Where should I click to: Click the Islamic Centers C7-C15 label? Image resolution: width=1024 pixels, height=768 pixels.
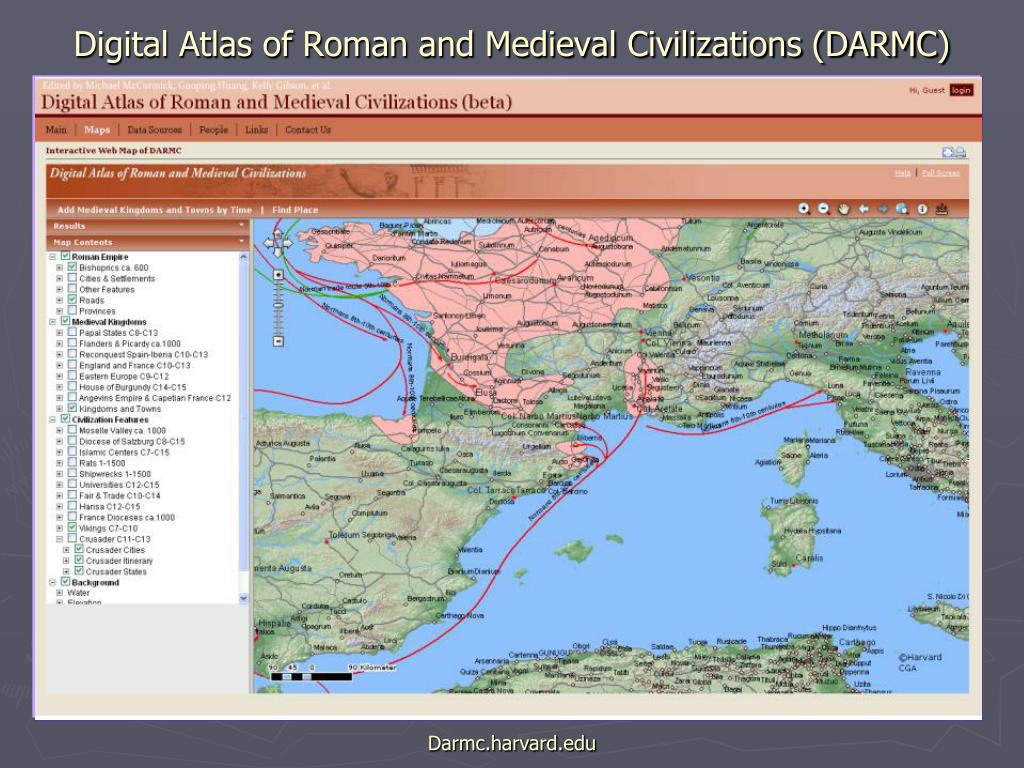click(x=124, y=452)
